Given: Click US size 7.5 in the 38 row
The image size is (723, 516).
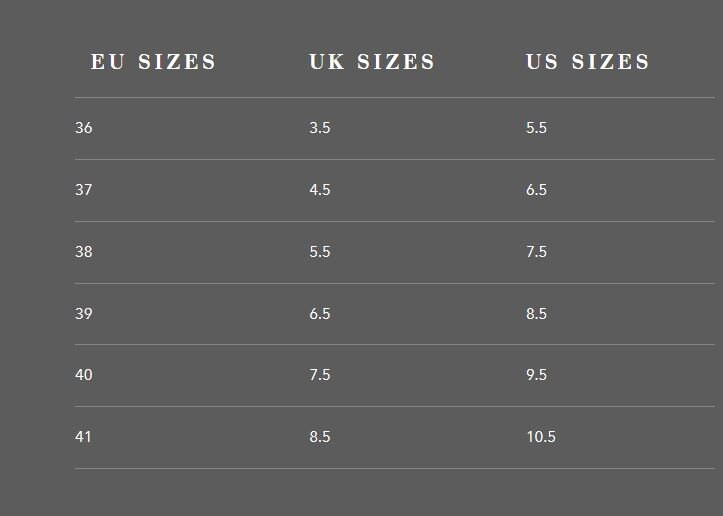Looking at the screenshot, I should coord(536,251).
